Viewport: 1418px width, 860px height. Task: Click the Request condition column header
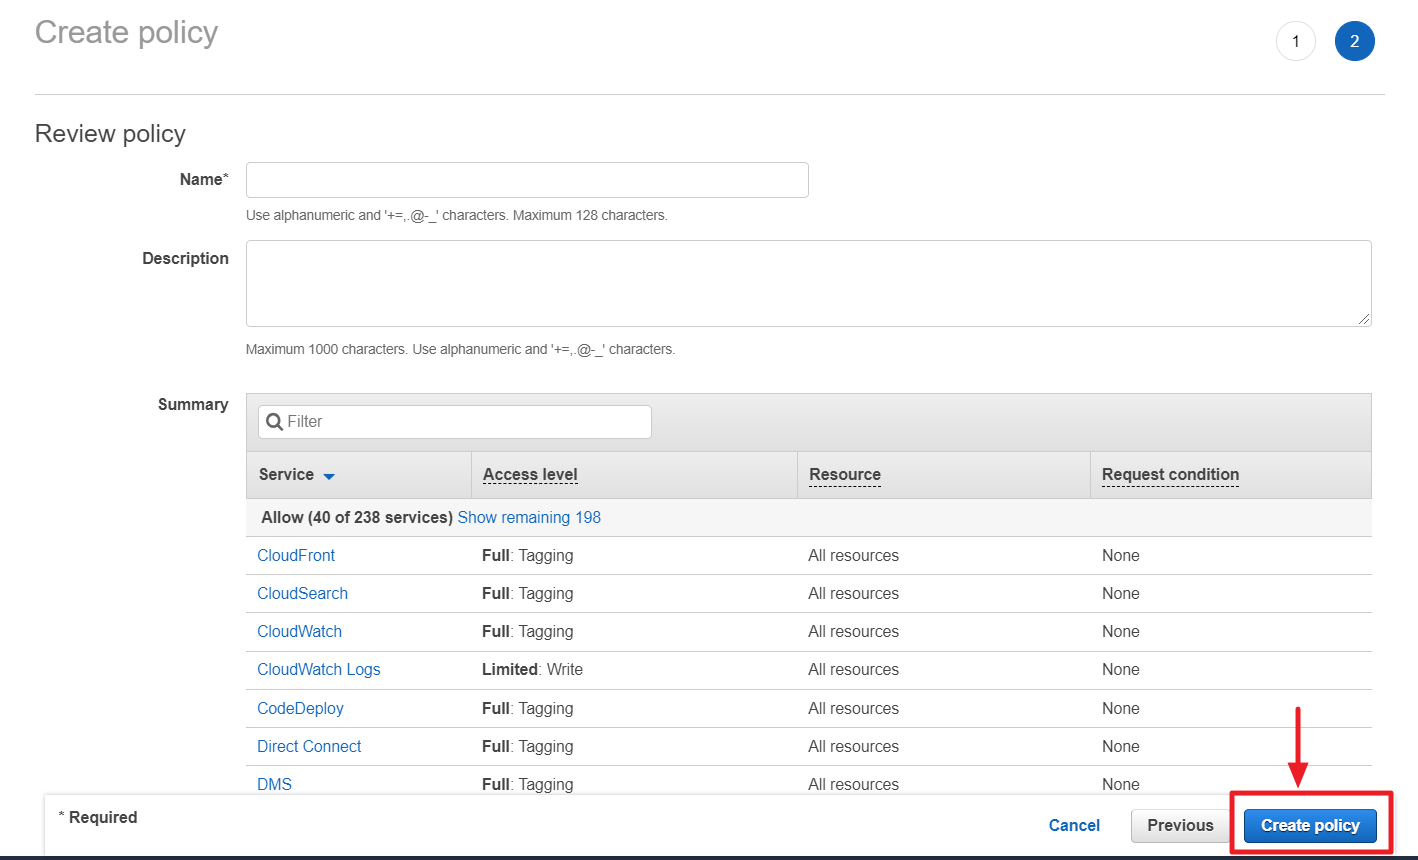[1170, 475]
